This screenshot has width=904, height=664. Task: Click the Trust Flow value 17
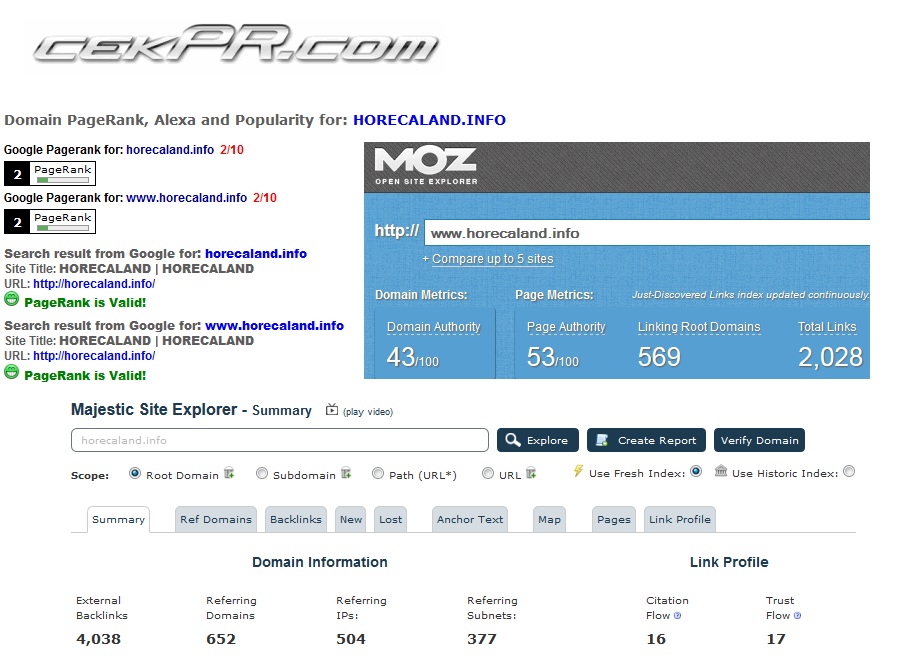tap(776, 639)
